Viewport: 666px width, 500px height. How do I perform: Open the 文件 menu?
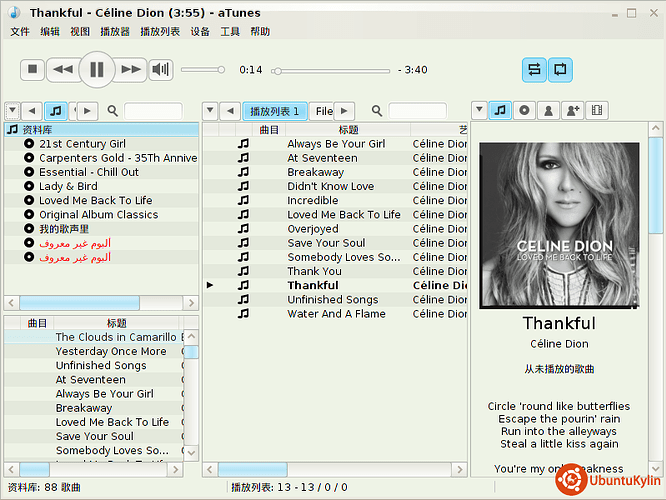coord(20,31)
